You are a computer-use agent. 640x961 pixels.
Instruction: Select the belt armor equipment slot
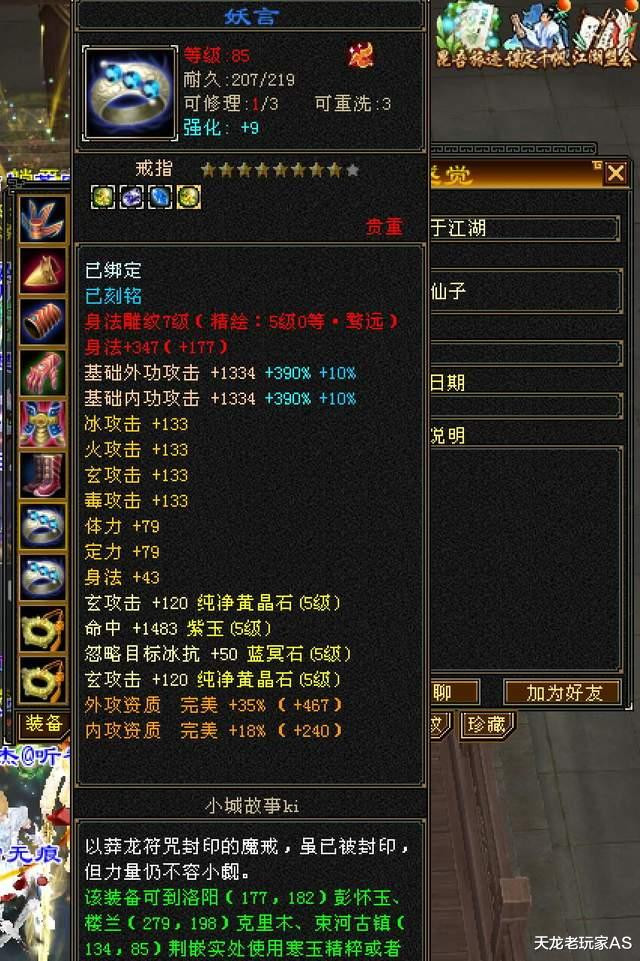pos(42,424)
